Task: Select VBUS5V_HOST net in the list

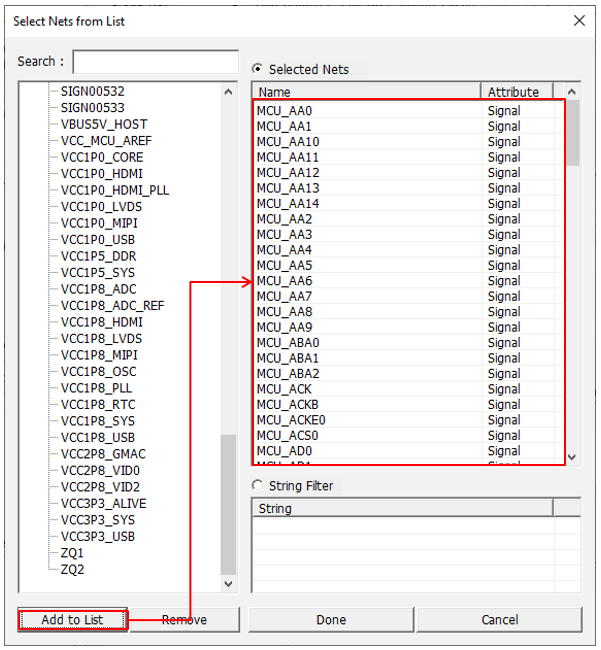Action: [103, 124]
